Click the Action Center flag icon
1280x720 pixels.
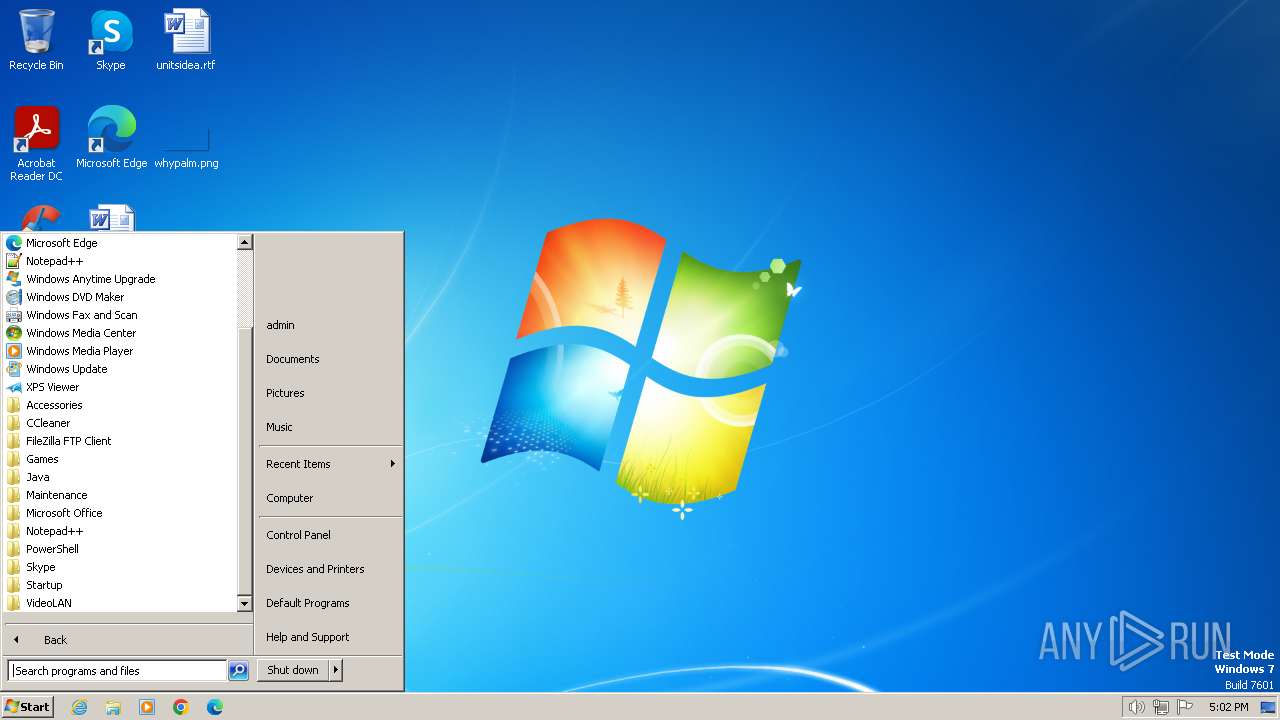1185,707
